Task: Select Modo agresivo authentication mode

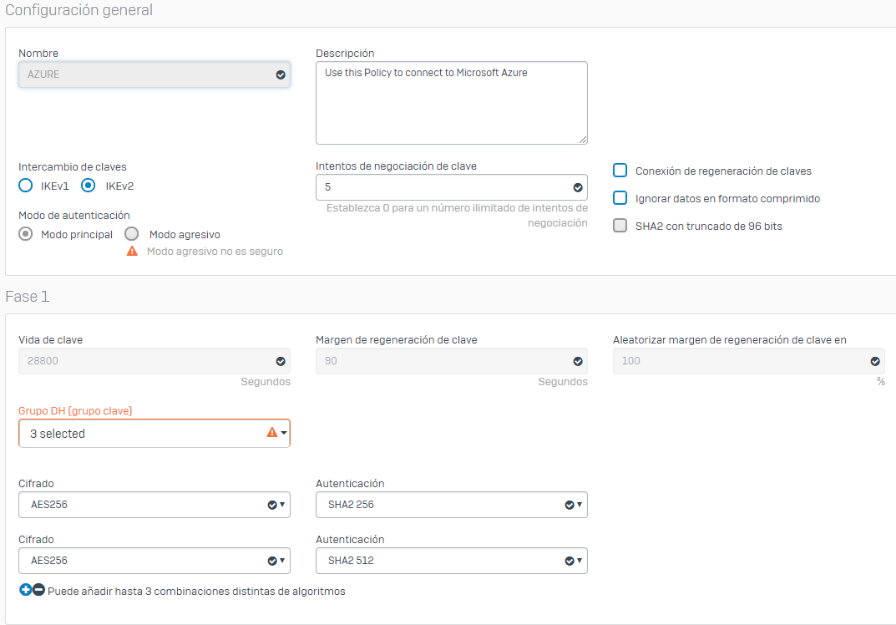Action: tap(131, 233)
